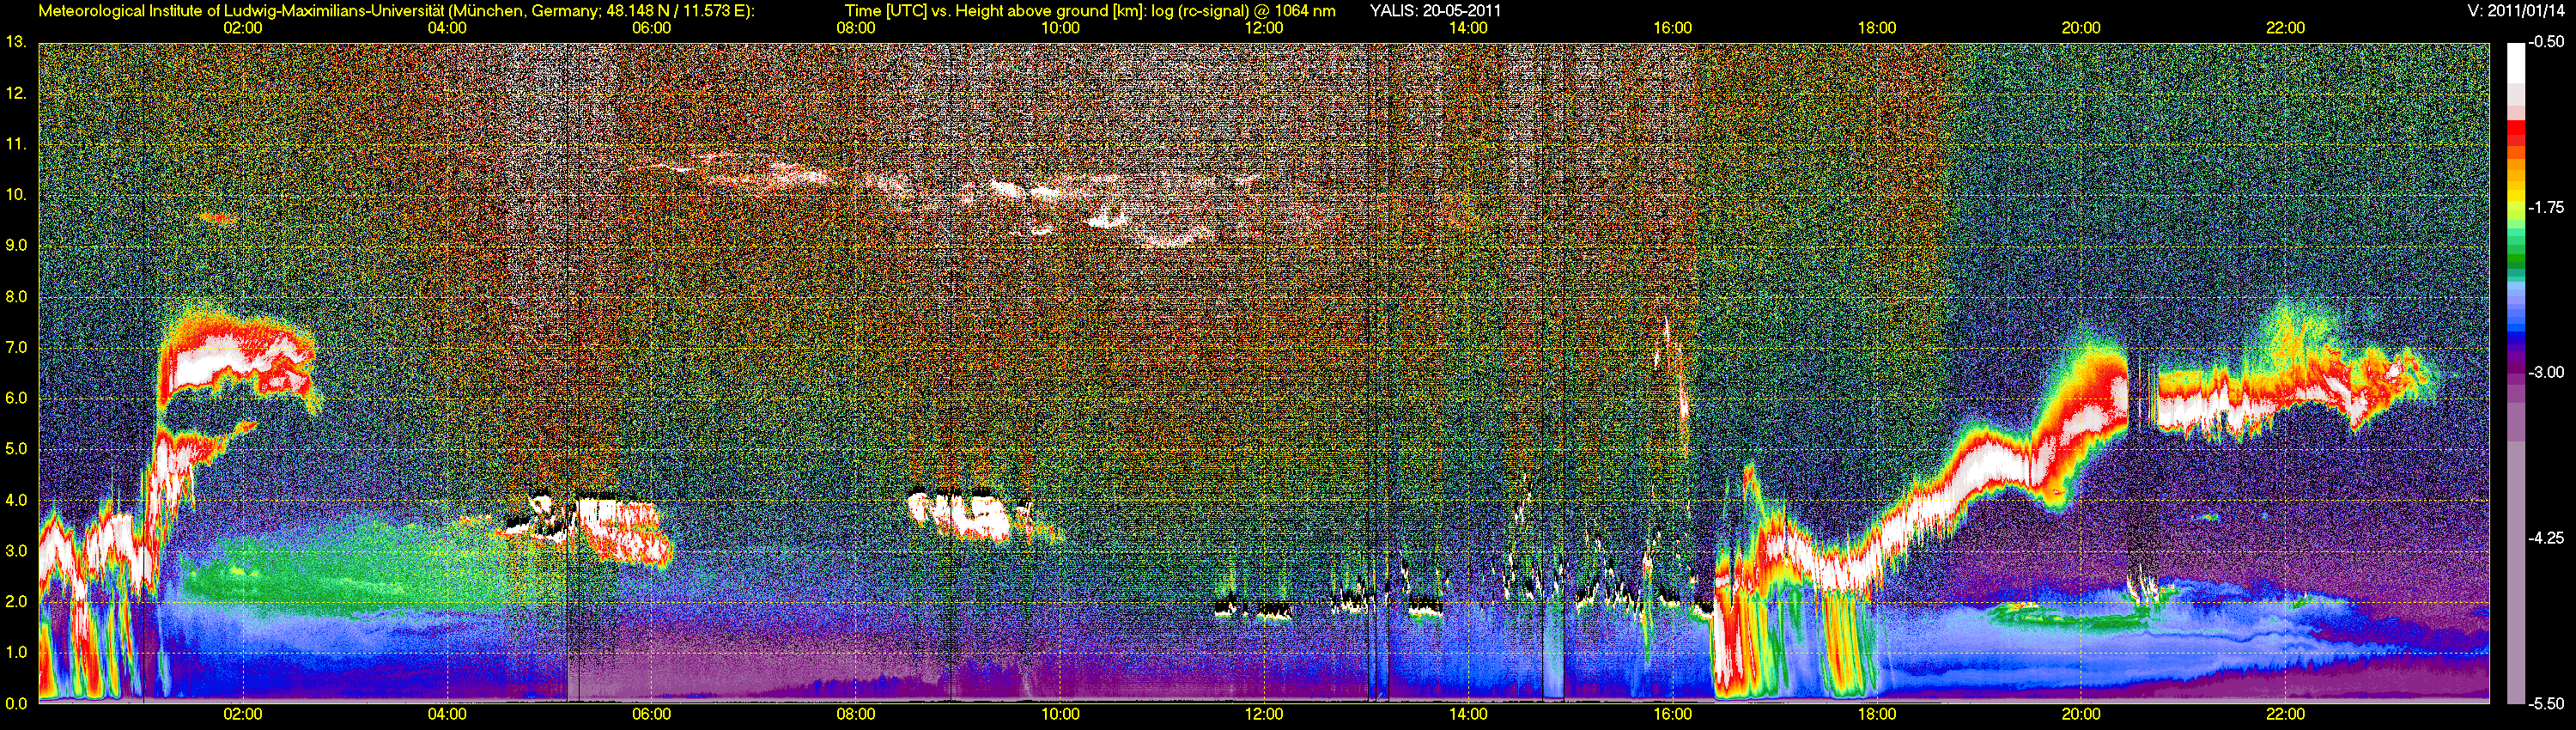Viewport: 2576px width, 730px height.
Task: Click the -3.00 color scale value
Action: click(2546, 372)
